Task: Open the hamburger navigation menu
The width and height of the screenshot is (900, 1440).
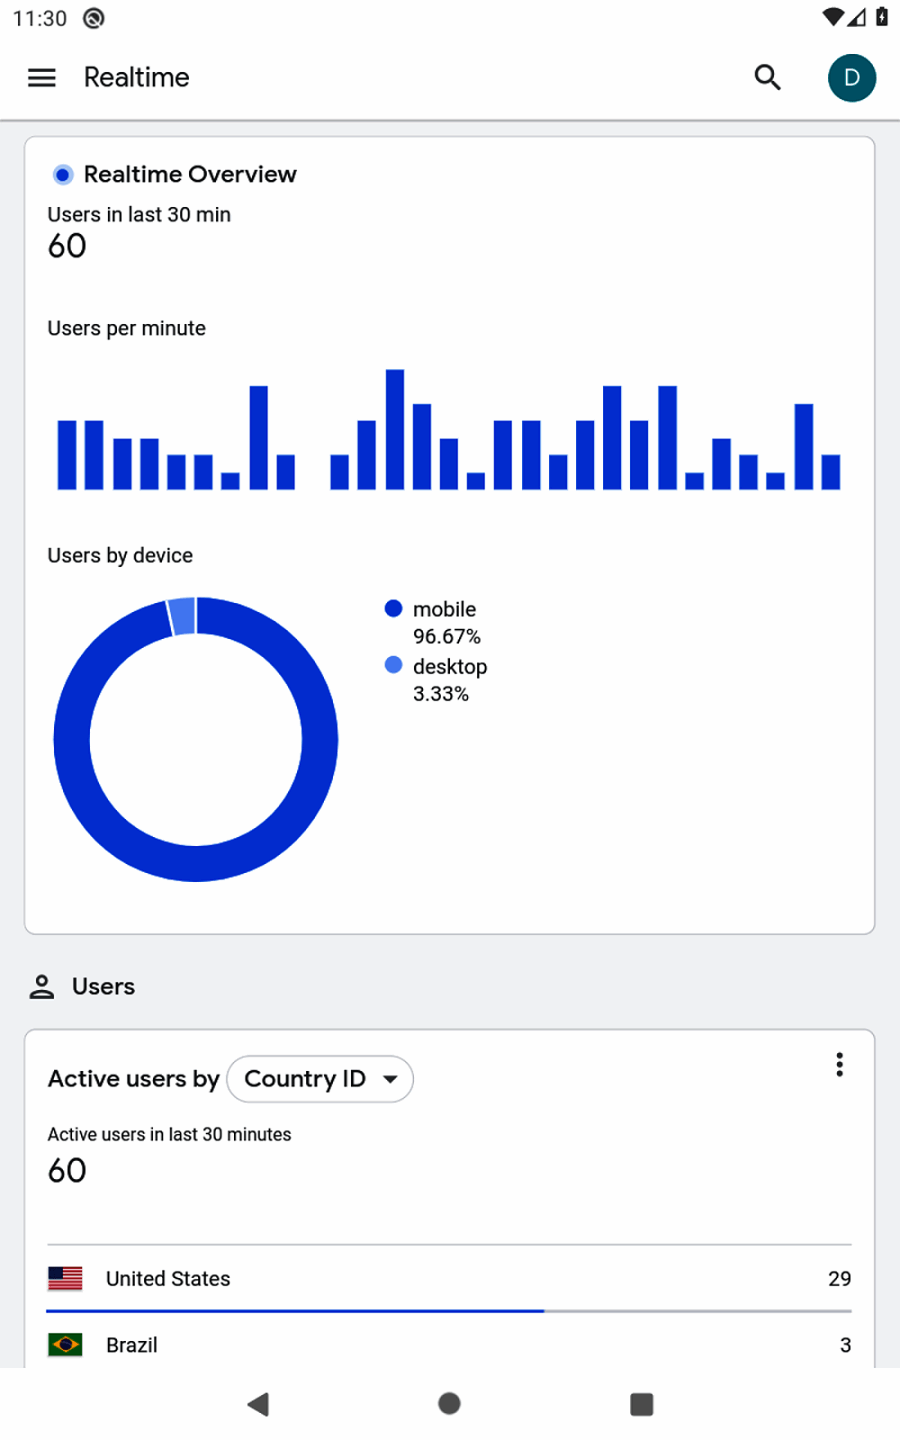Action: tap(42, 78)
